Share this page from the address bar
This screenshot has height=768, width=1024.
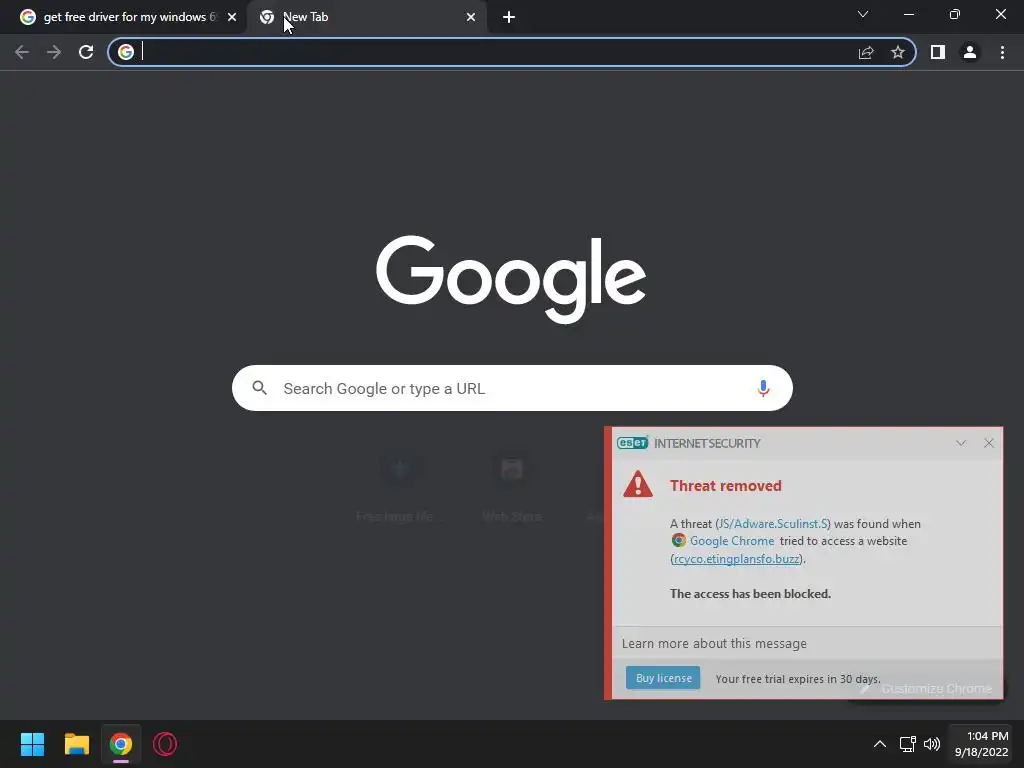866,52
